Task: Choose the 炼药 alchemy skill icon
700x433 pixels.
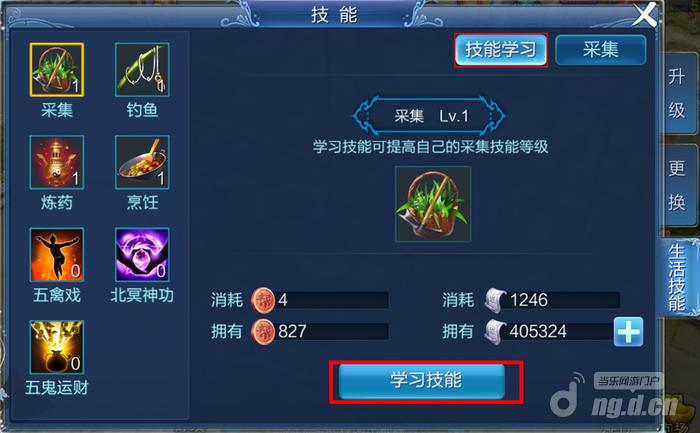Action: click(57, 162)
